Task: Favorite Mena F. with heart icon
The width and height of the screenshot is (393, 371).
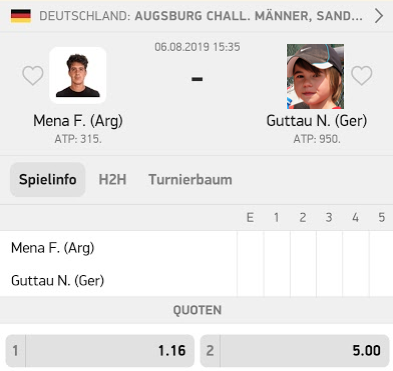Action: [x=33, y=75]
